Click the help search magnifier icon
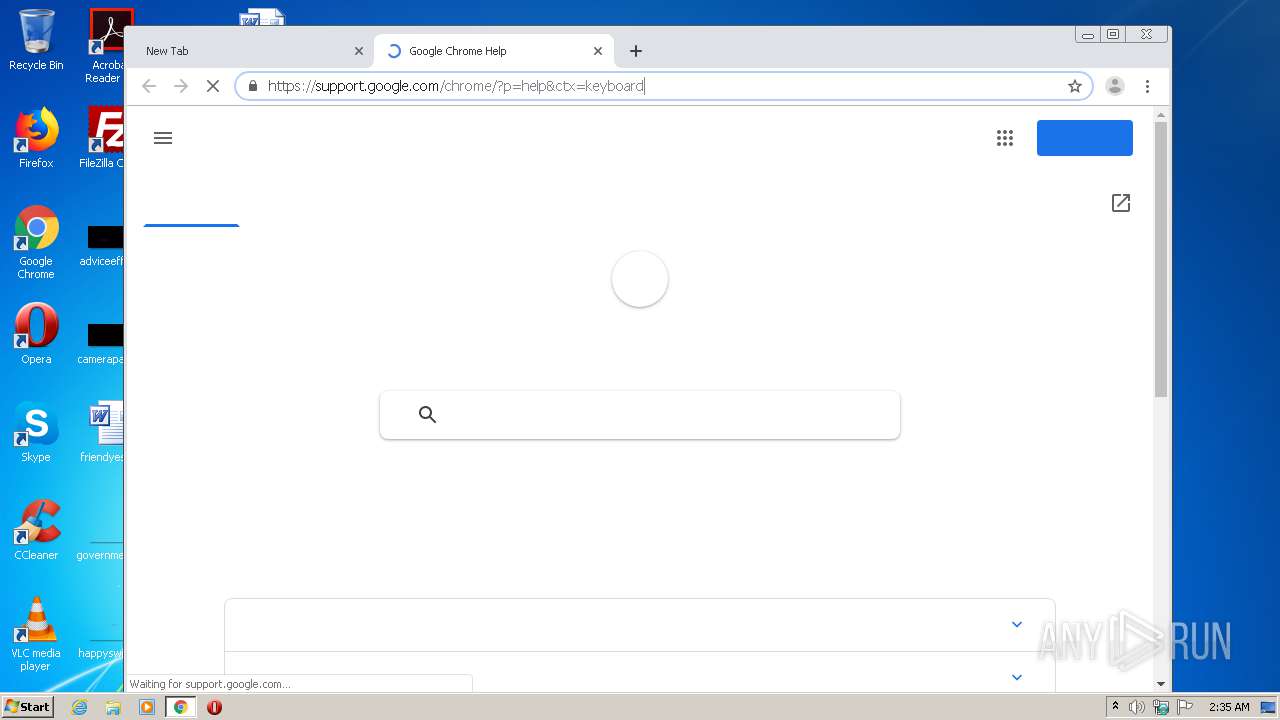Screen dimensions: 1280x720 [427, 415]
